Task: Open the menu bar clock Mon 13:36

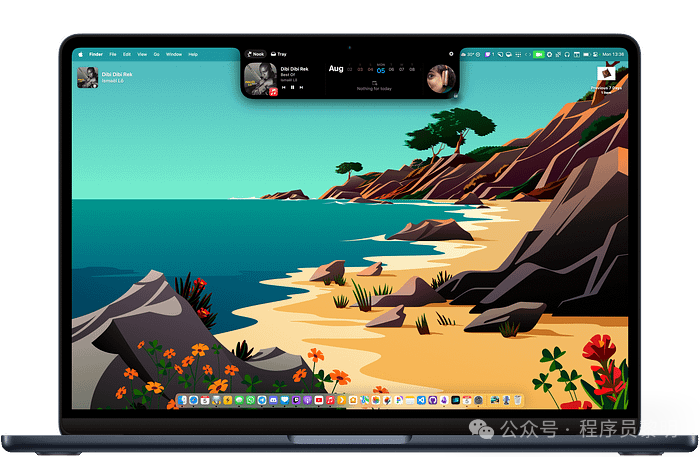Action: (613, 54)
